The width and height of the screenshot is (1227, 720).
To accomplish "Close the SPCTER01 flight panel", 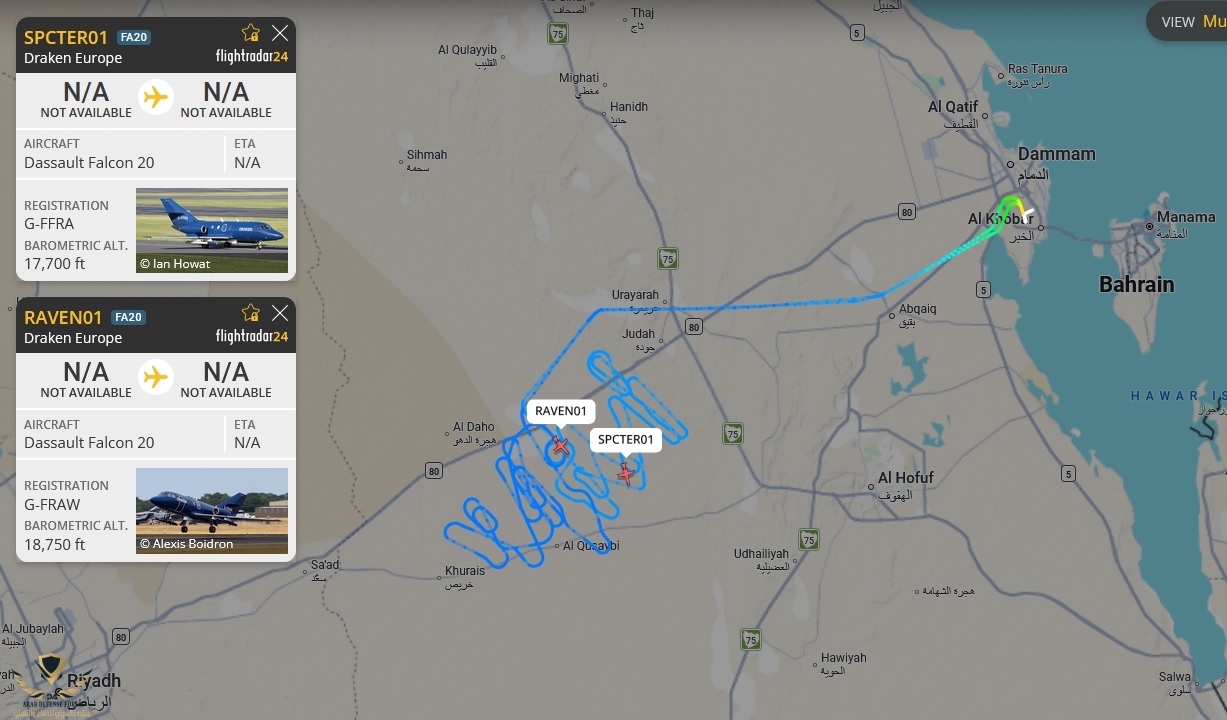I will [x=280, y=33].
